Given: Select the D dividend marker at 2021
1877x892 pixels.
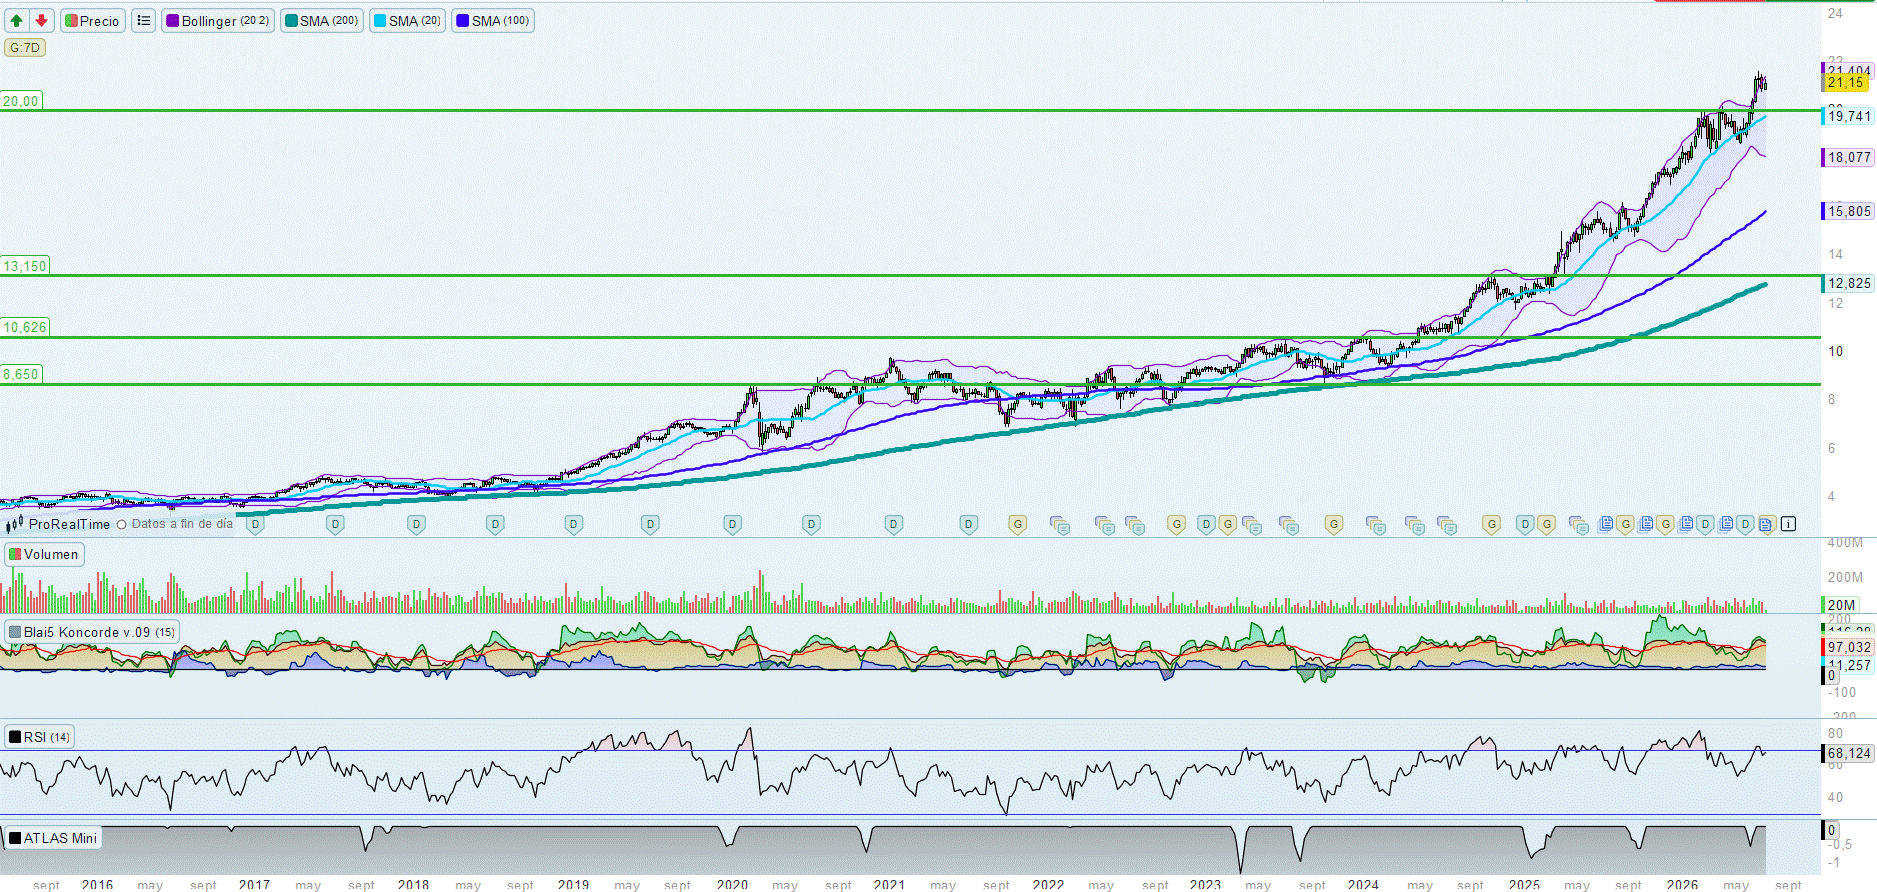Looking at the screenshot, I should tap(894, 524).
